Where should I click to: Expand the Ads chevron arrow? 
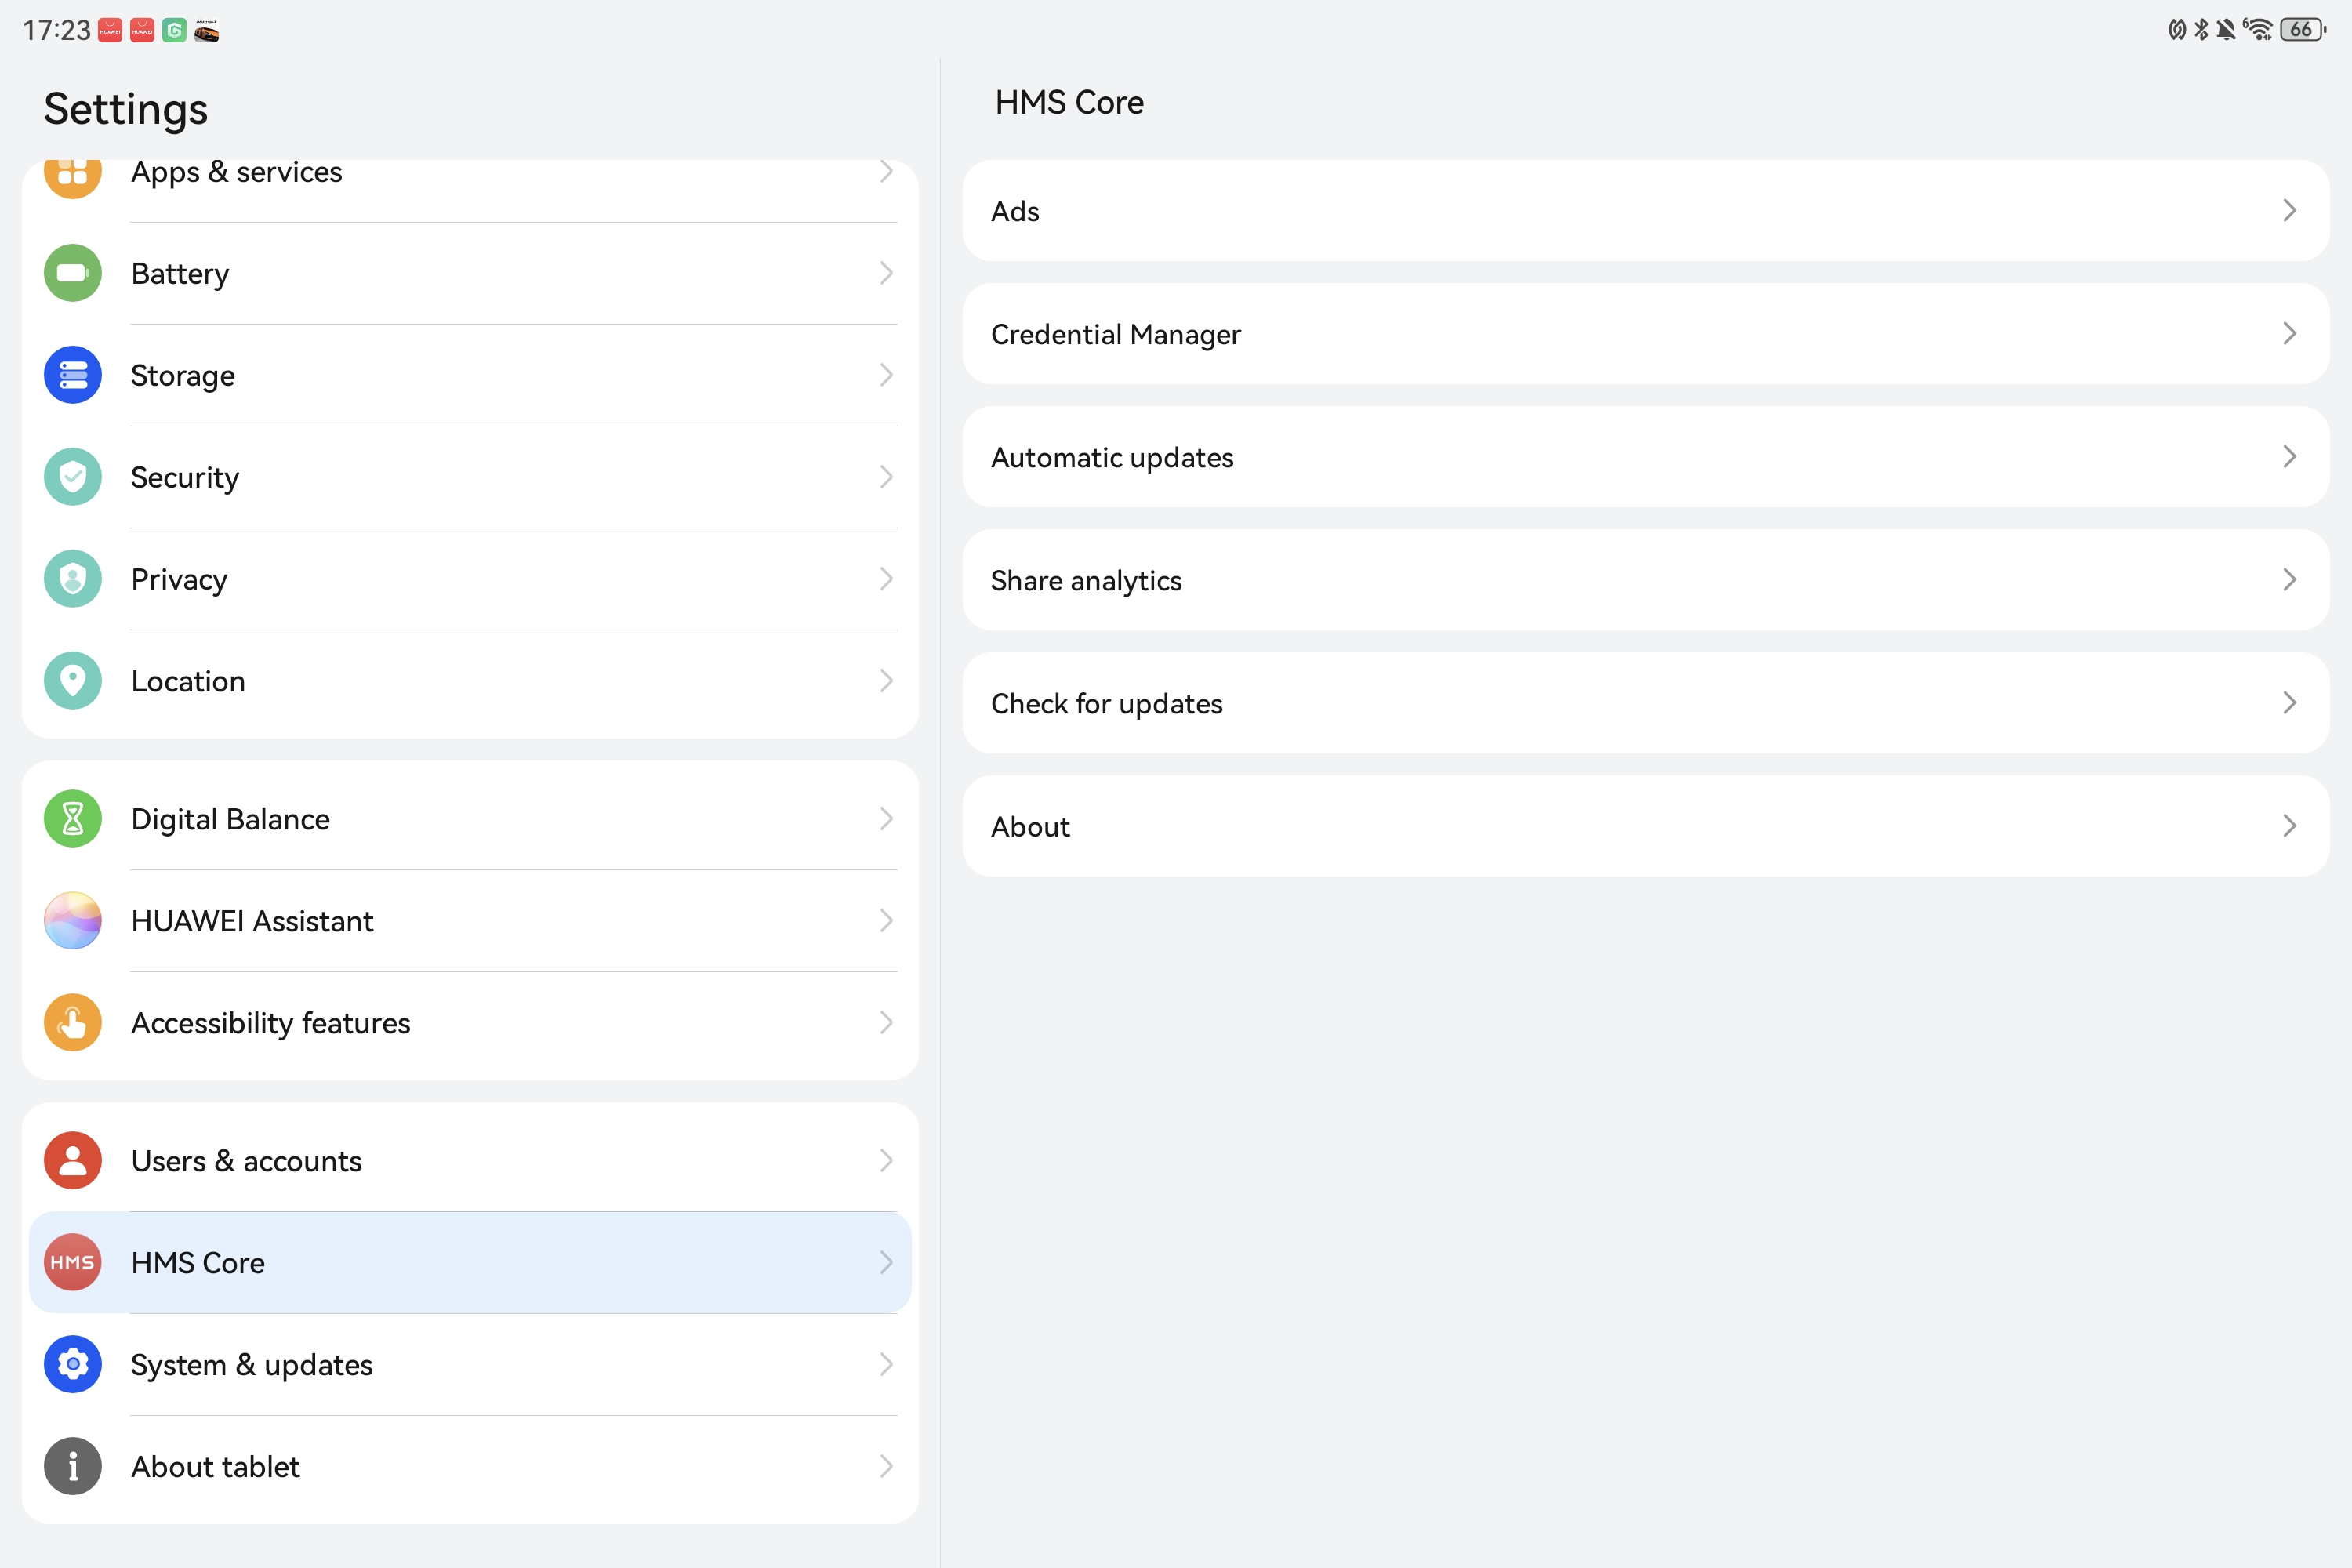click(2289, 211)
